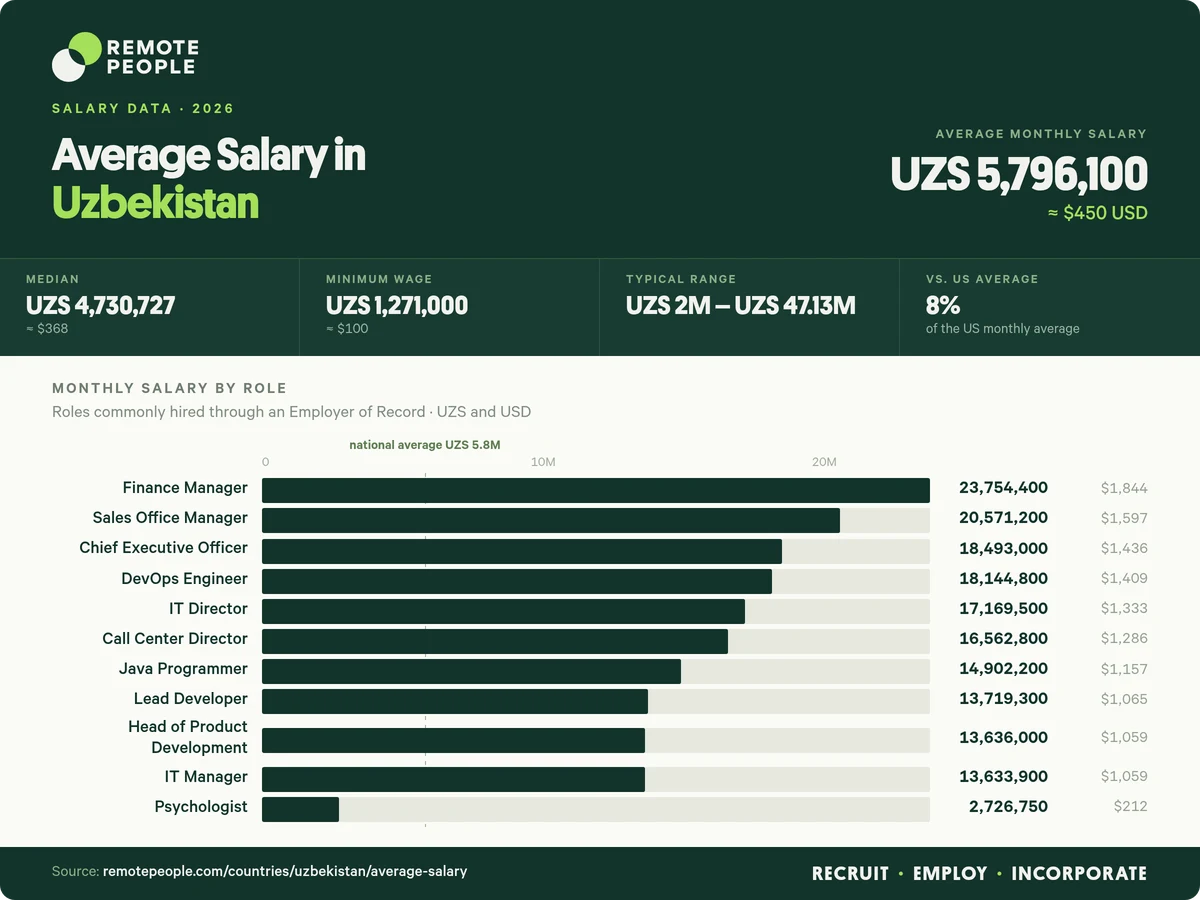The image size is (1200, 900).
Task: Click the 'DevOps Engineer' role label
Action: [185, 579]
